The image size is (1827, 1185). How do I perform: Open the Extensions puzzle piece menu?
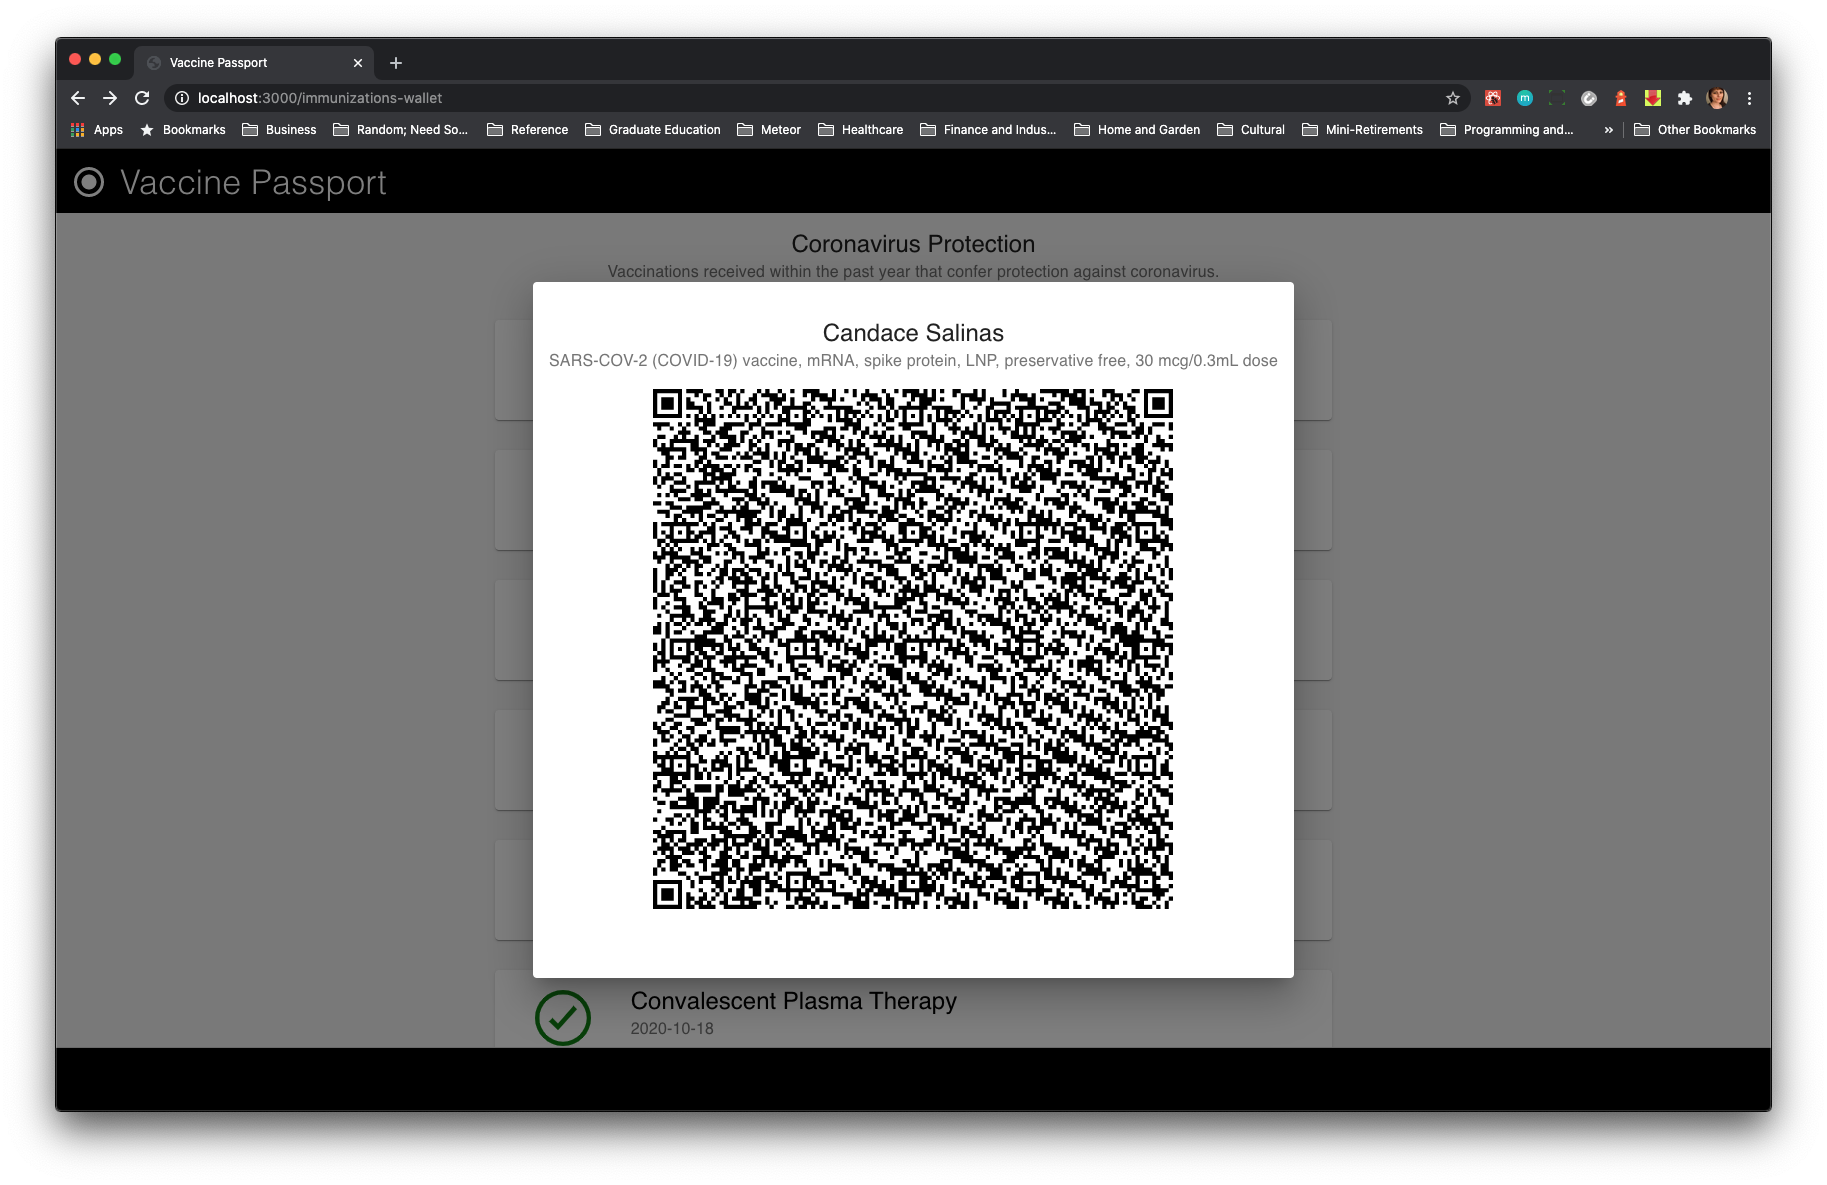pyautogui.click(x=1685, y=98)
